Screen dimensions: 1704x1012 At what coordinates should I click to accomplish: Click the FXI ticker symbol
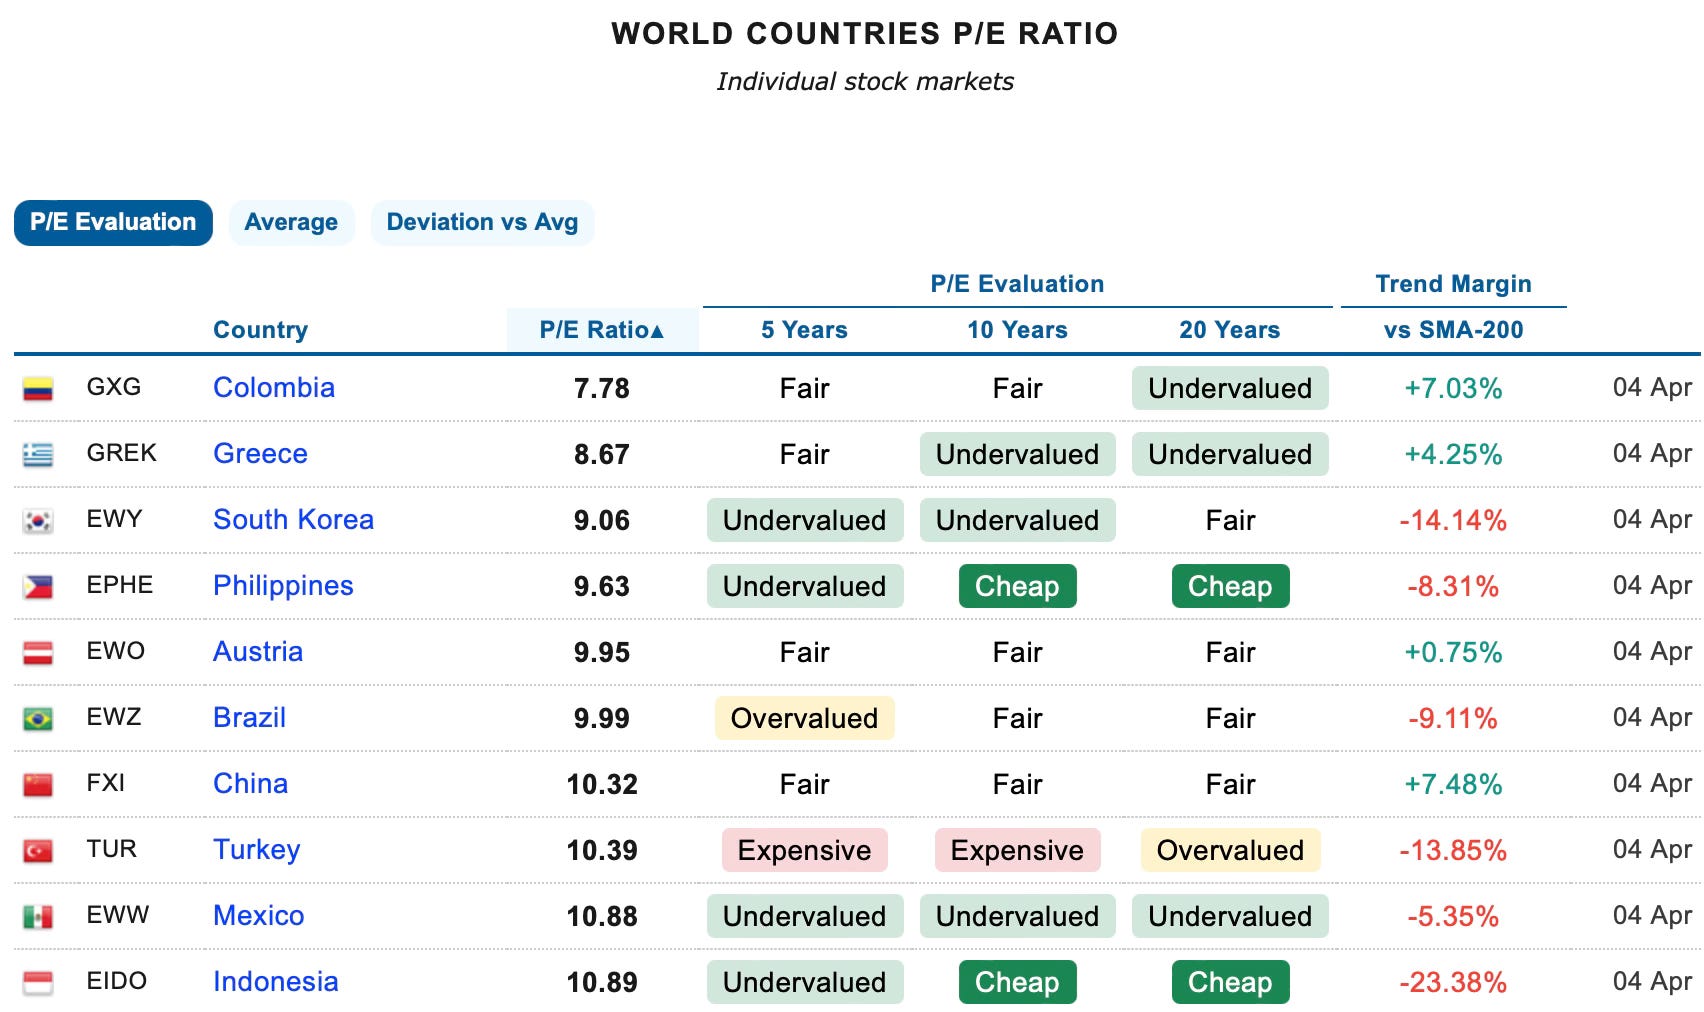pos(106,783)
